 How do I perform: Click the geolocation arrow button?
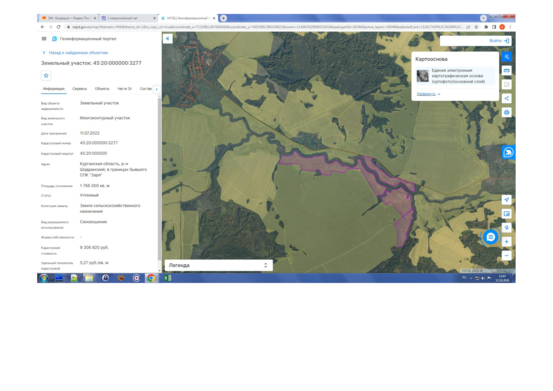(507, 200)
